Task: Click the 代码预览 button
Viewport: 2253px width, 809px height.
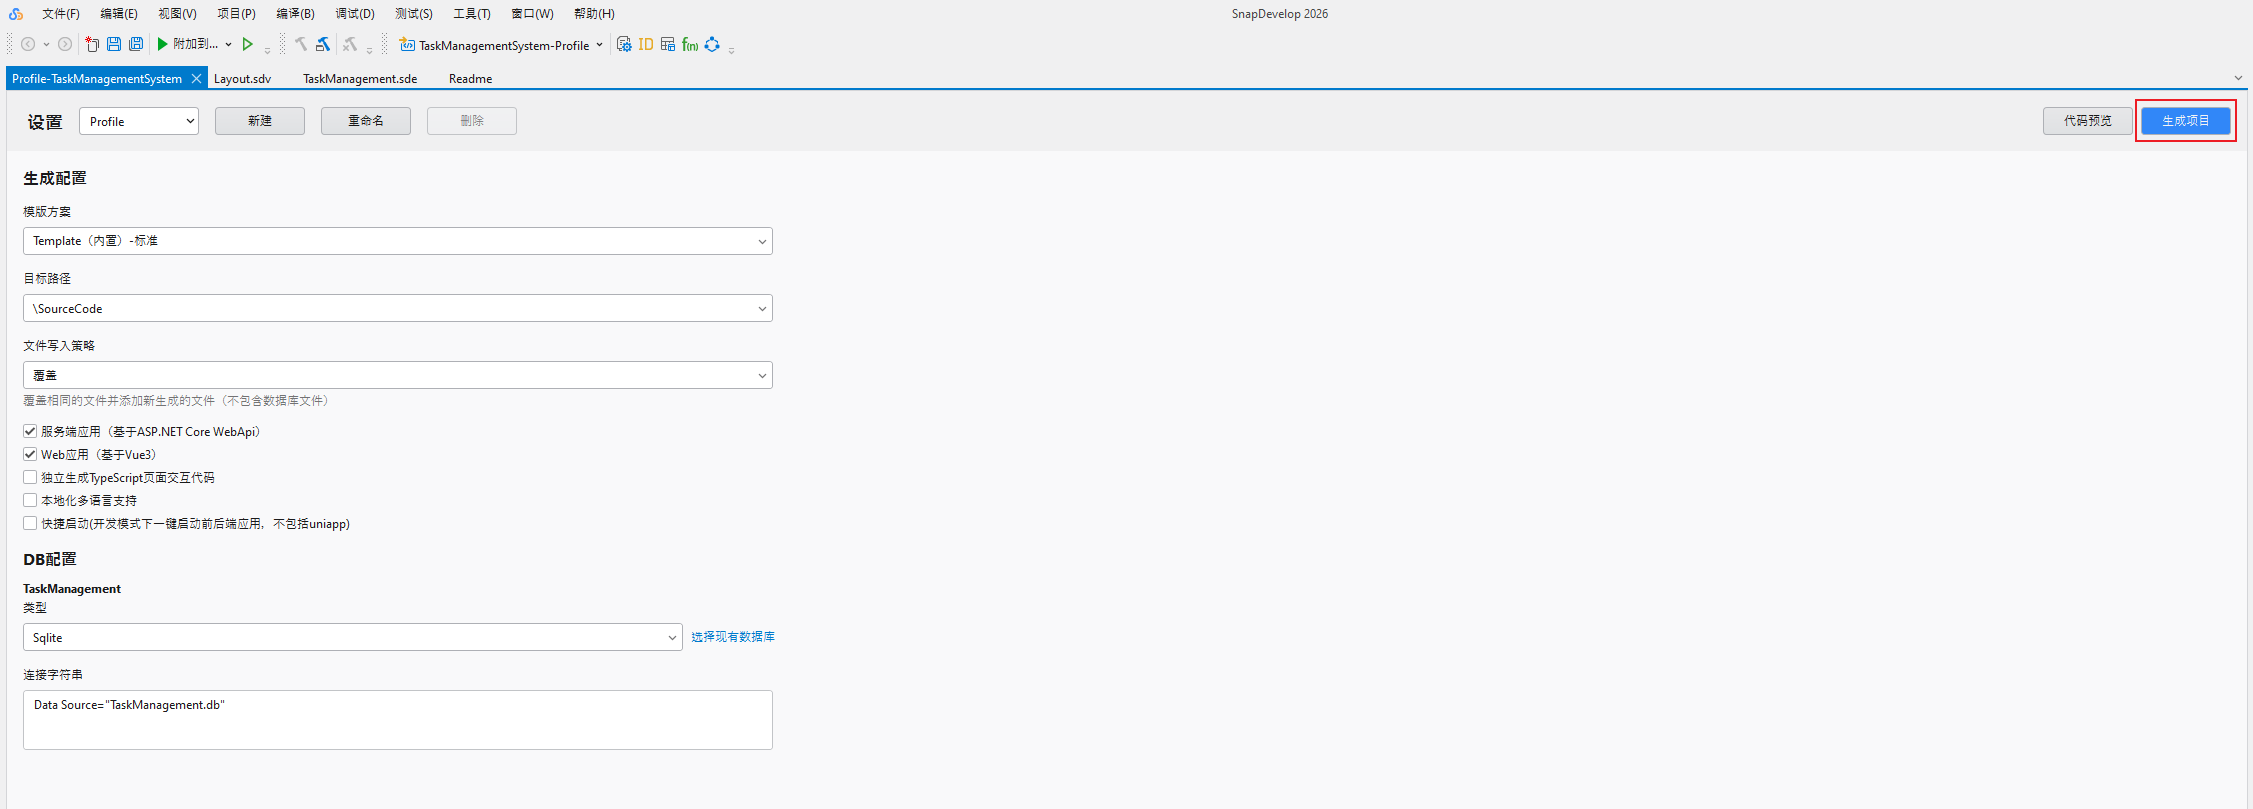Action: click(2088, 121)
